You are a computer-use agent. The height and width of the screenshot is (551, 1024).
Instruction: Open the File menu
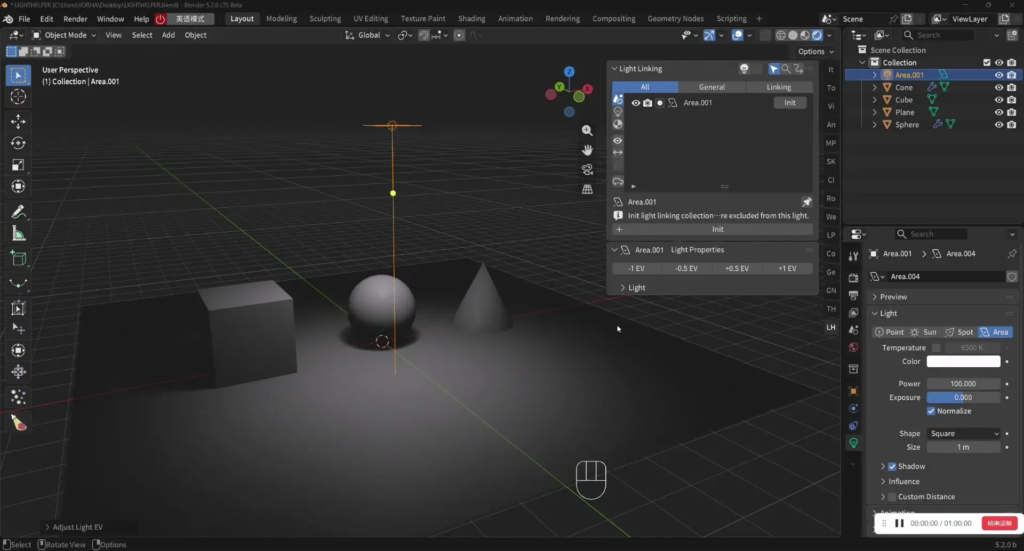[x=24, y=19]
